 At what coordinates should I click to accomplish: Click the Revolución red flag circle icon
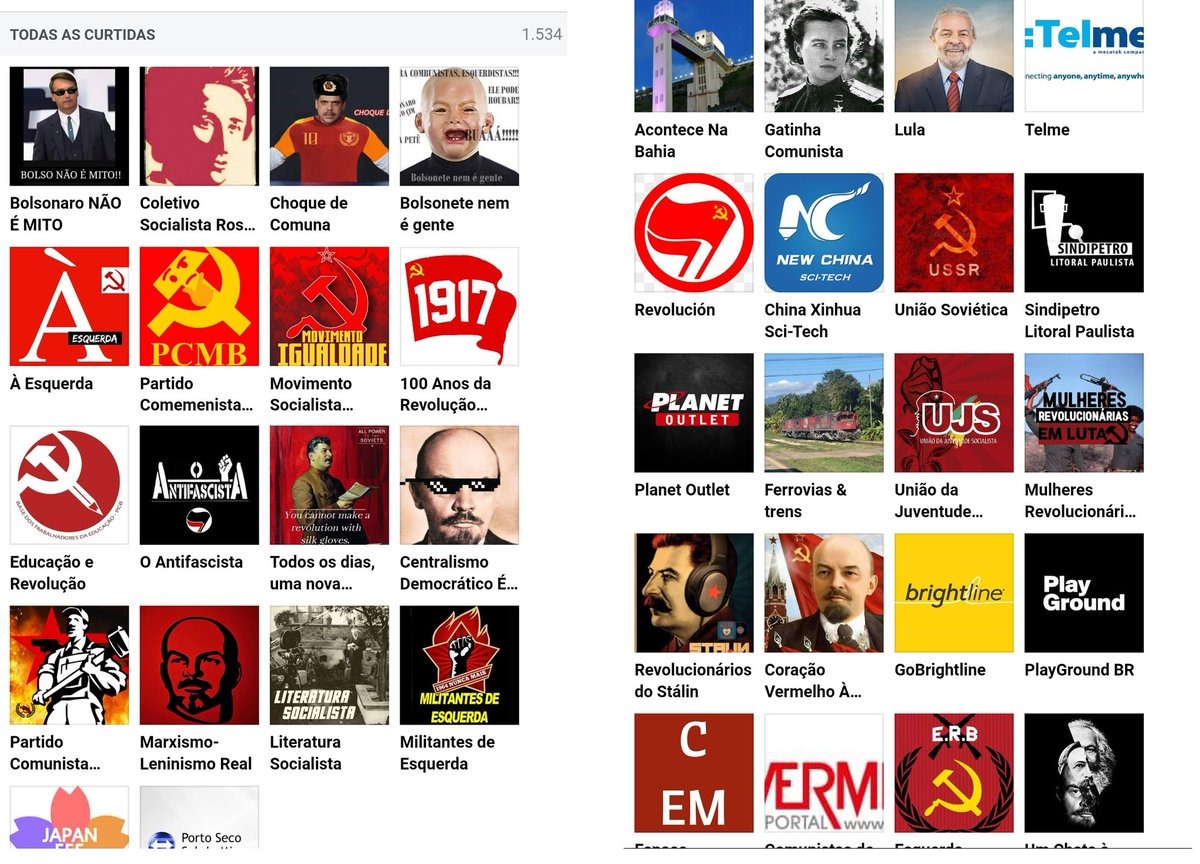(694, 233)
